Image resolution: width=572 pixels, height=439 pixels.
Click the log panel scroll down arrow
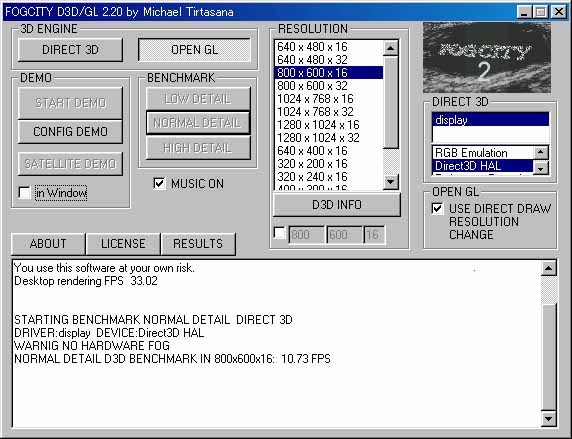tap(549, 419)
